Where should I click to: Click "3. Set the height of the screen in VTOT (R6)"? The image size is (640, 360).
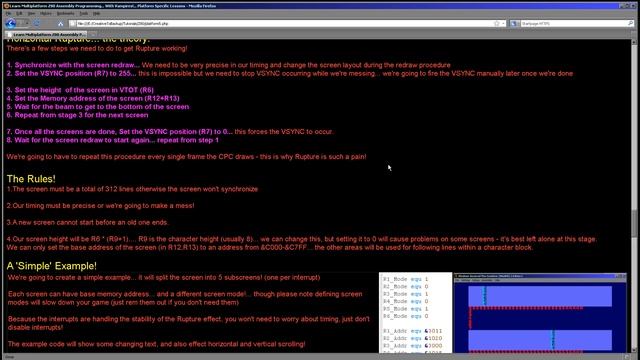[80, 90]
